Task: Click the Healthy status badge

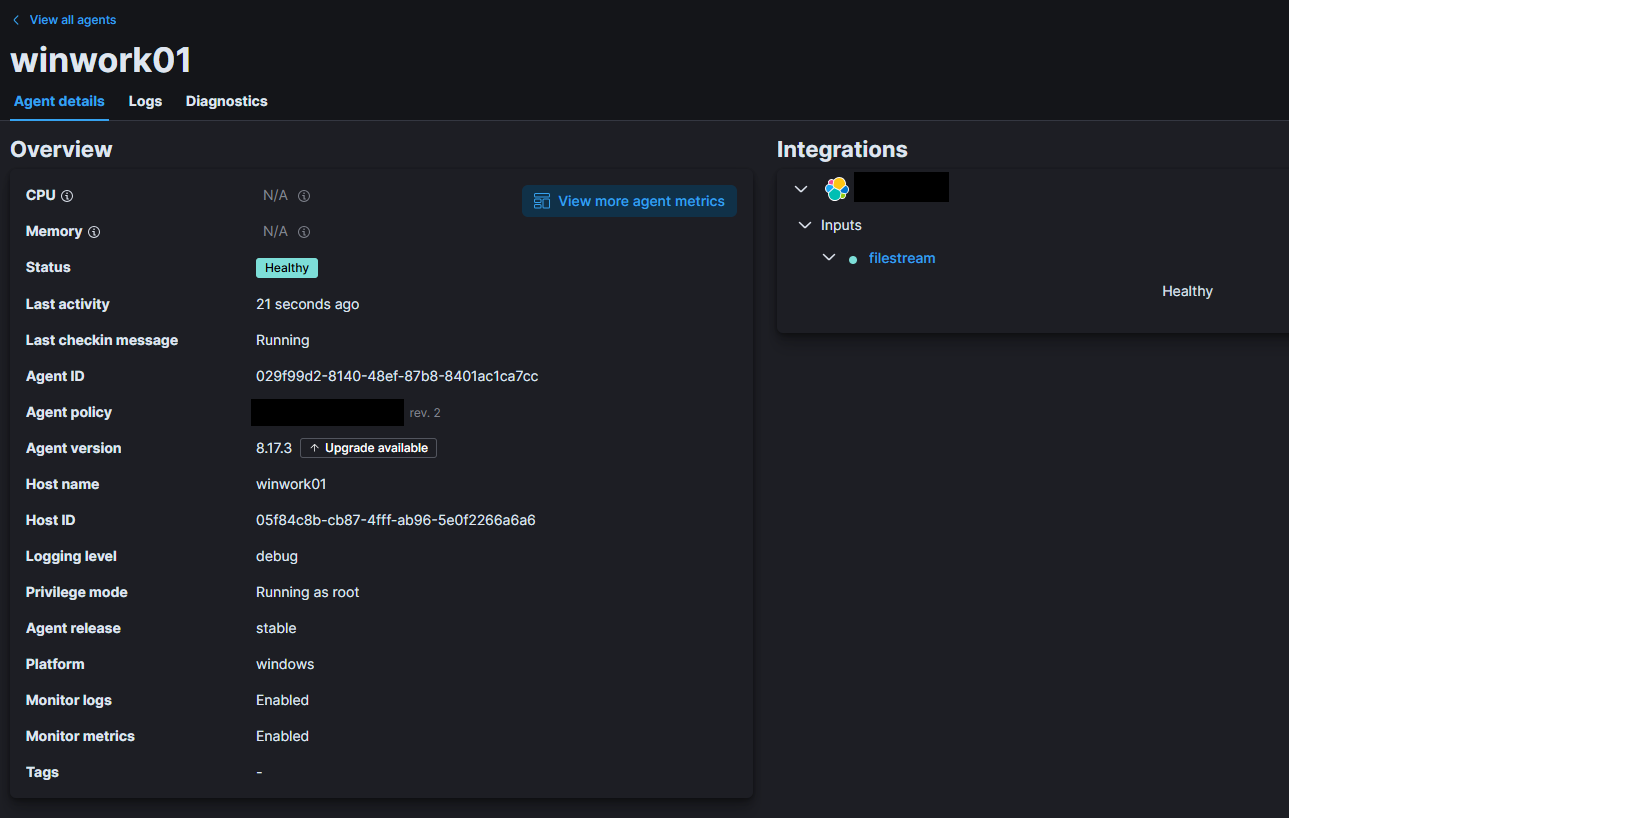Action: 287,268
